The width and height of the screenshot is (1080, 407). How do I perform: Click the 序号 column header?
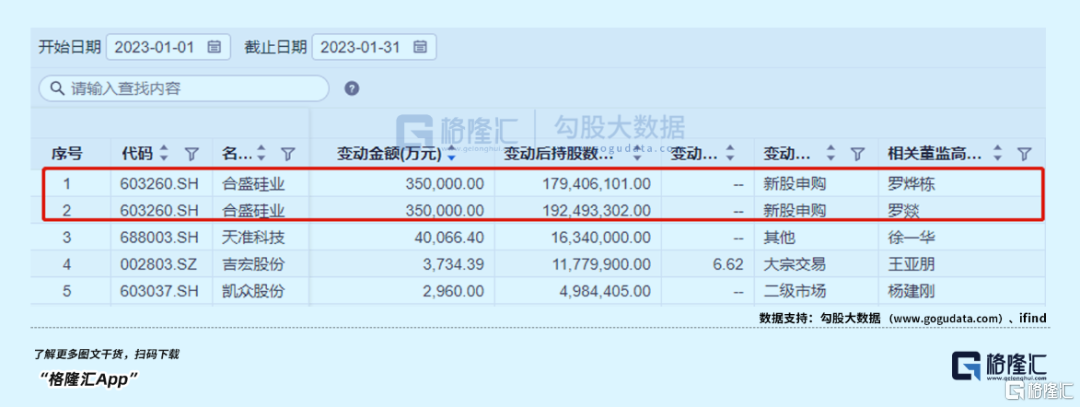click(x=68, y=154)
